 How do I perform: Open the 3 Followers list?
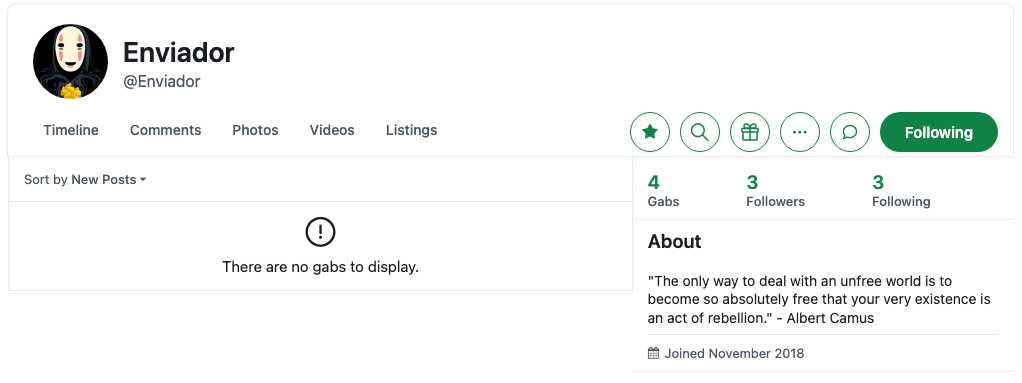tap(776, 191)
